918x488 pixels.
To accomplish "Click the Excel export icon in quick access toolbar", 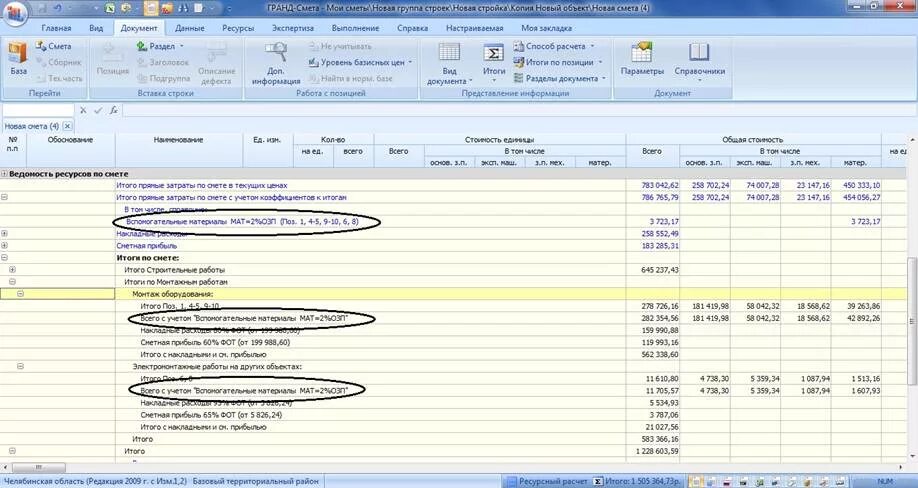I will 109,9.
